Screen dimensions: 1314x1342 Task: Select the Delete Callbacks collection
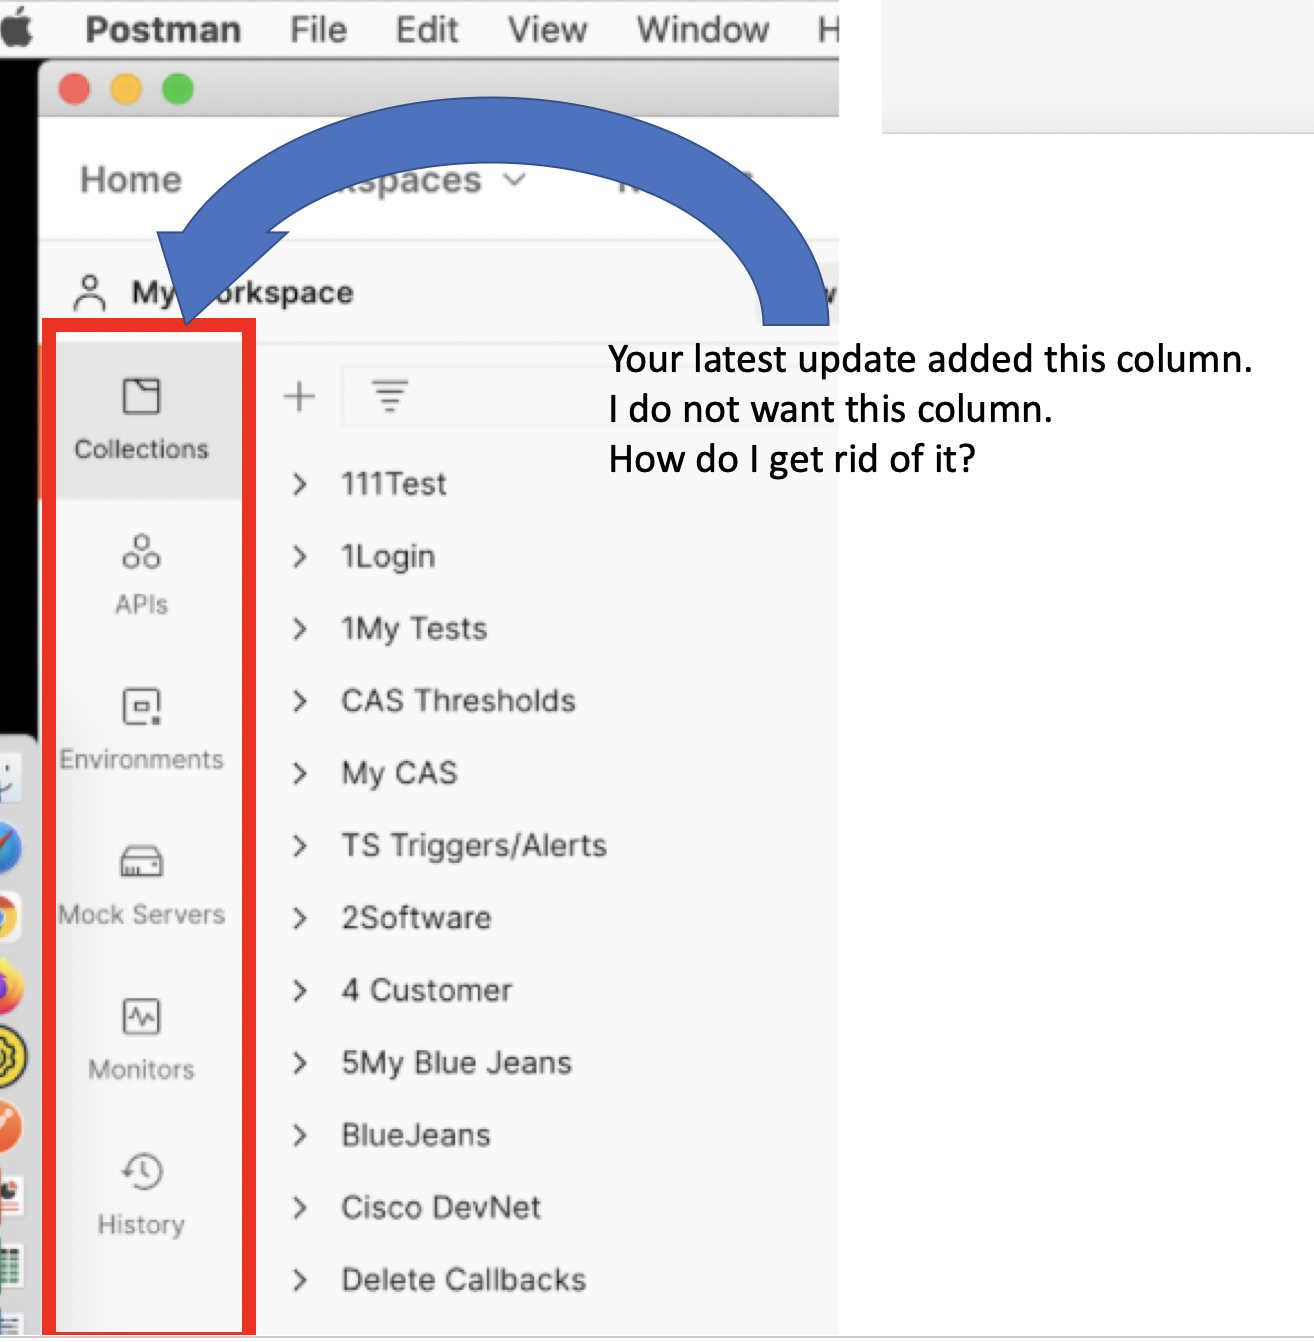click(464, 1279)
